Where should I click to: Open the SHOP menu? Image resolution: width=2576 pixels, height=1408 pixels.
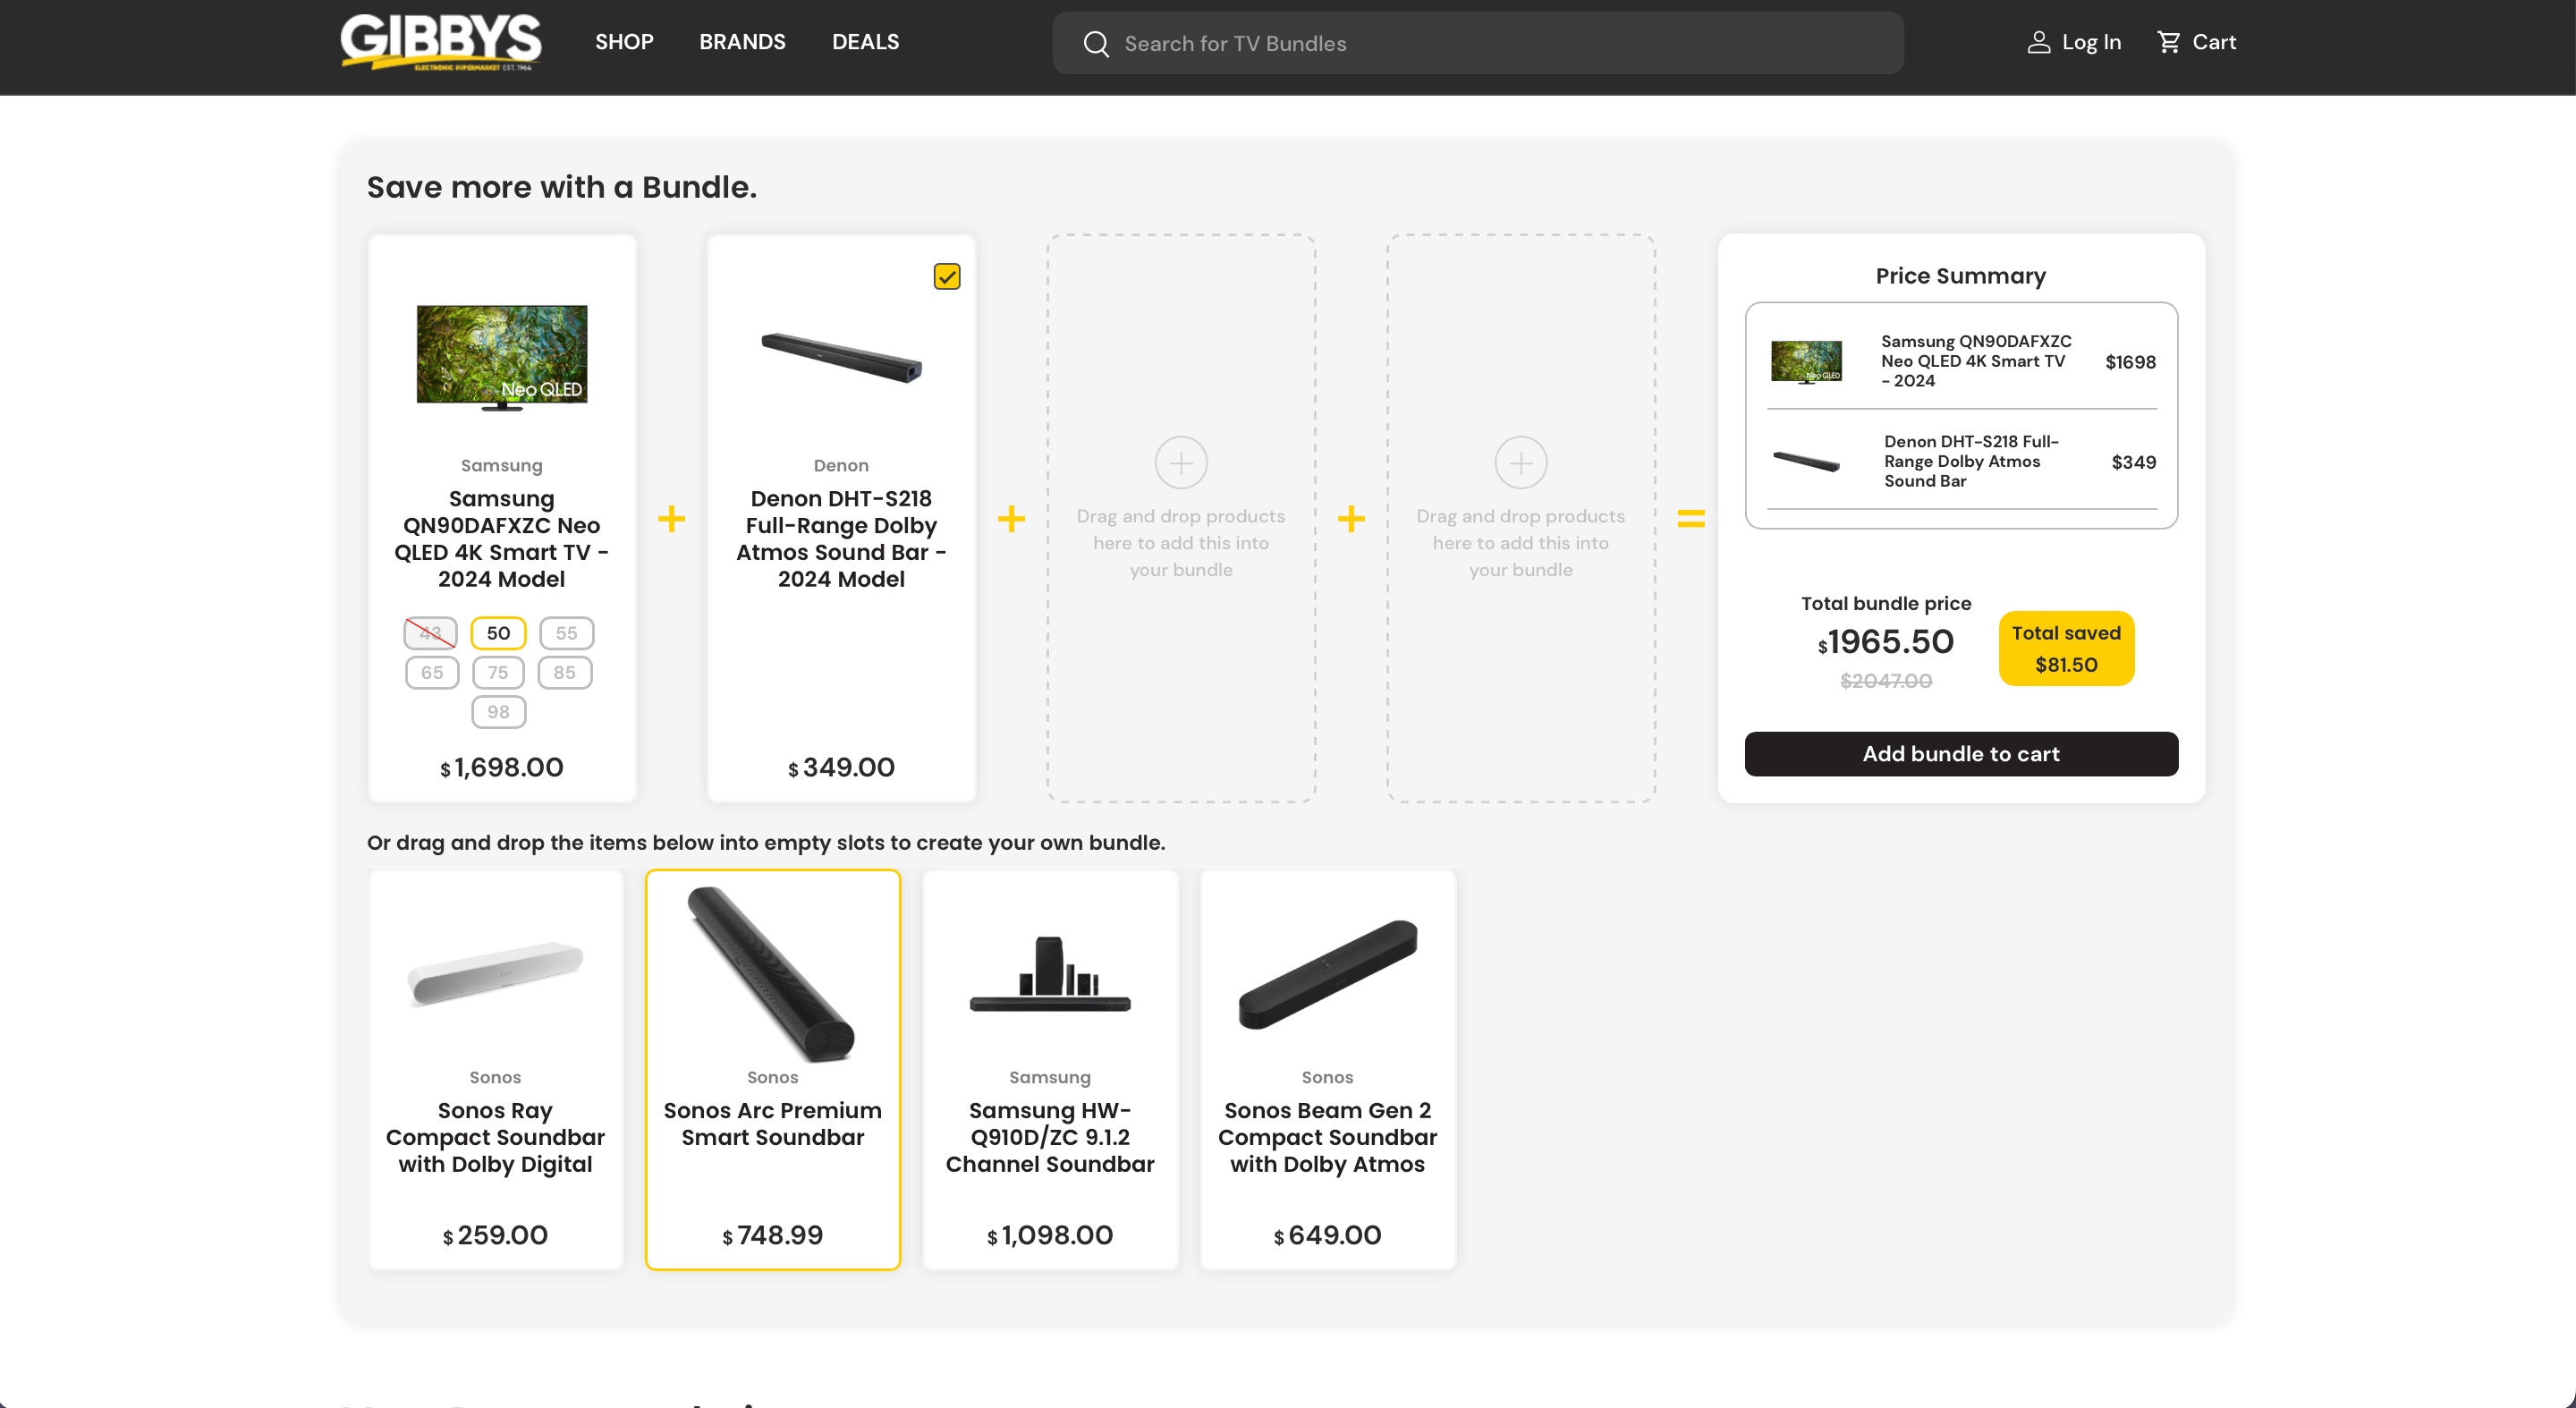[x=624, y=42]
